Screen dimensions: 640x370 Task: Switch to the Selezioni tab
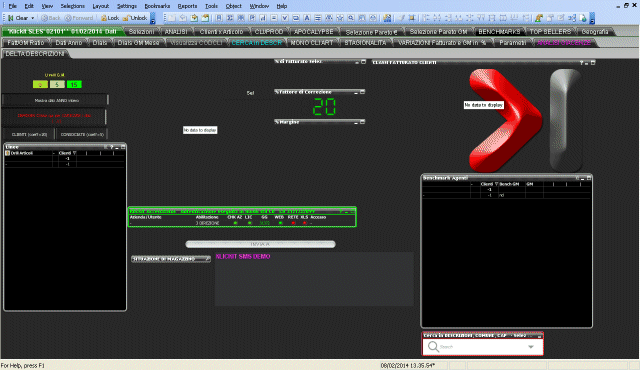coord(141,31)
